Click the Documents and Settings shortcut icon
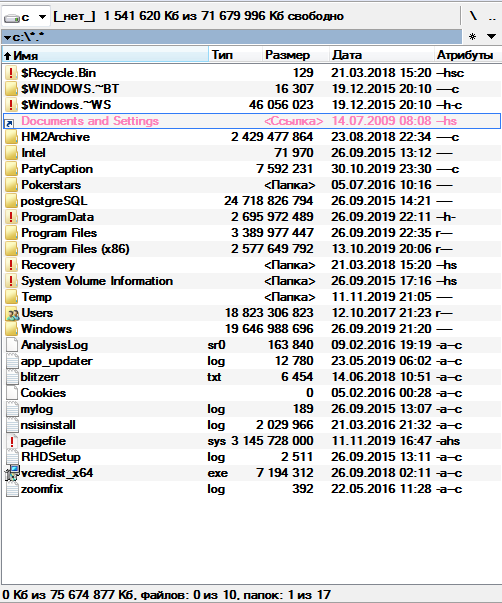 [9, 122]
